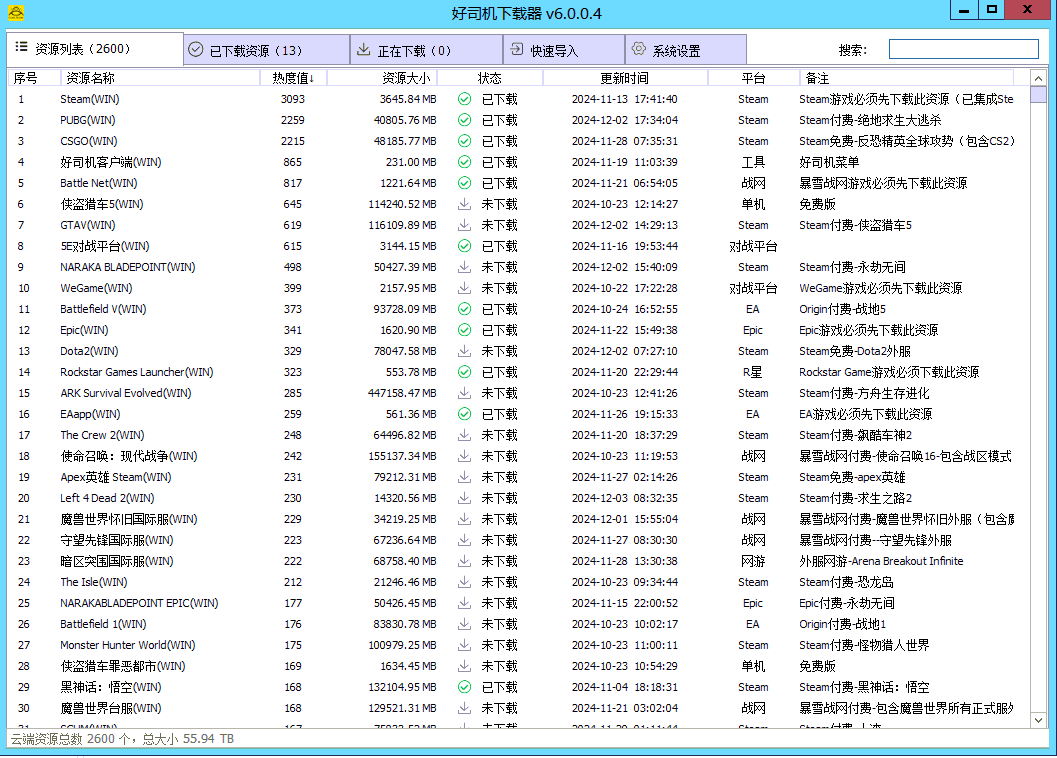The width and height of the screenshot is (1057, 758).
Task: Open the 已下载资源 (13) tab
Action: 266,50
